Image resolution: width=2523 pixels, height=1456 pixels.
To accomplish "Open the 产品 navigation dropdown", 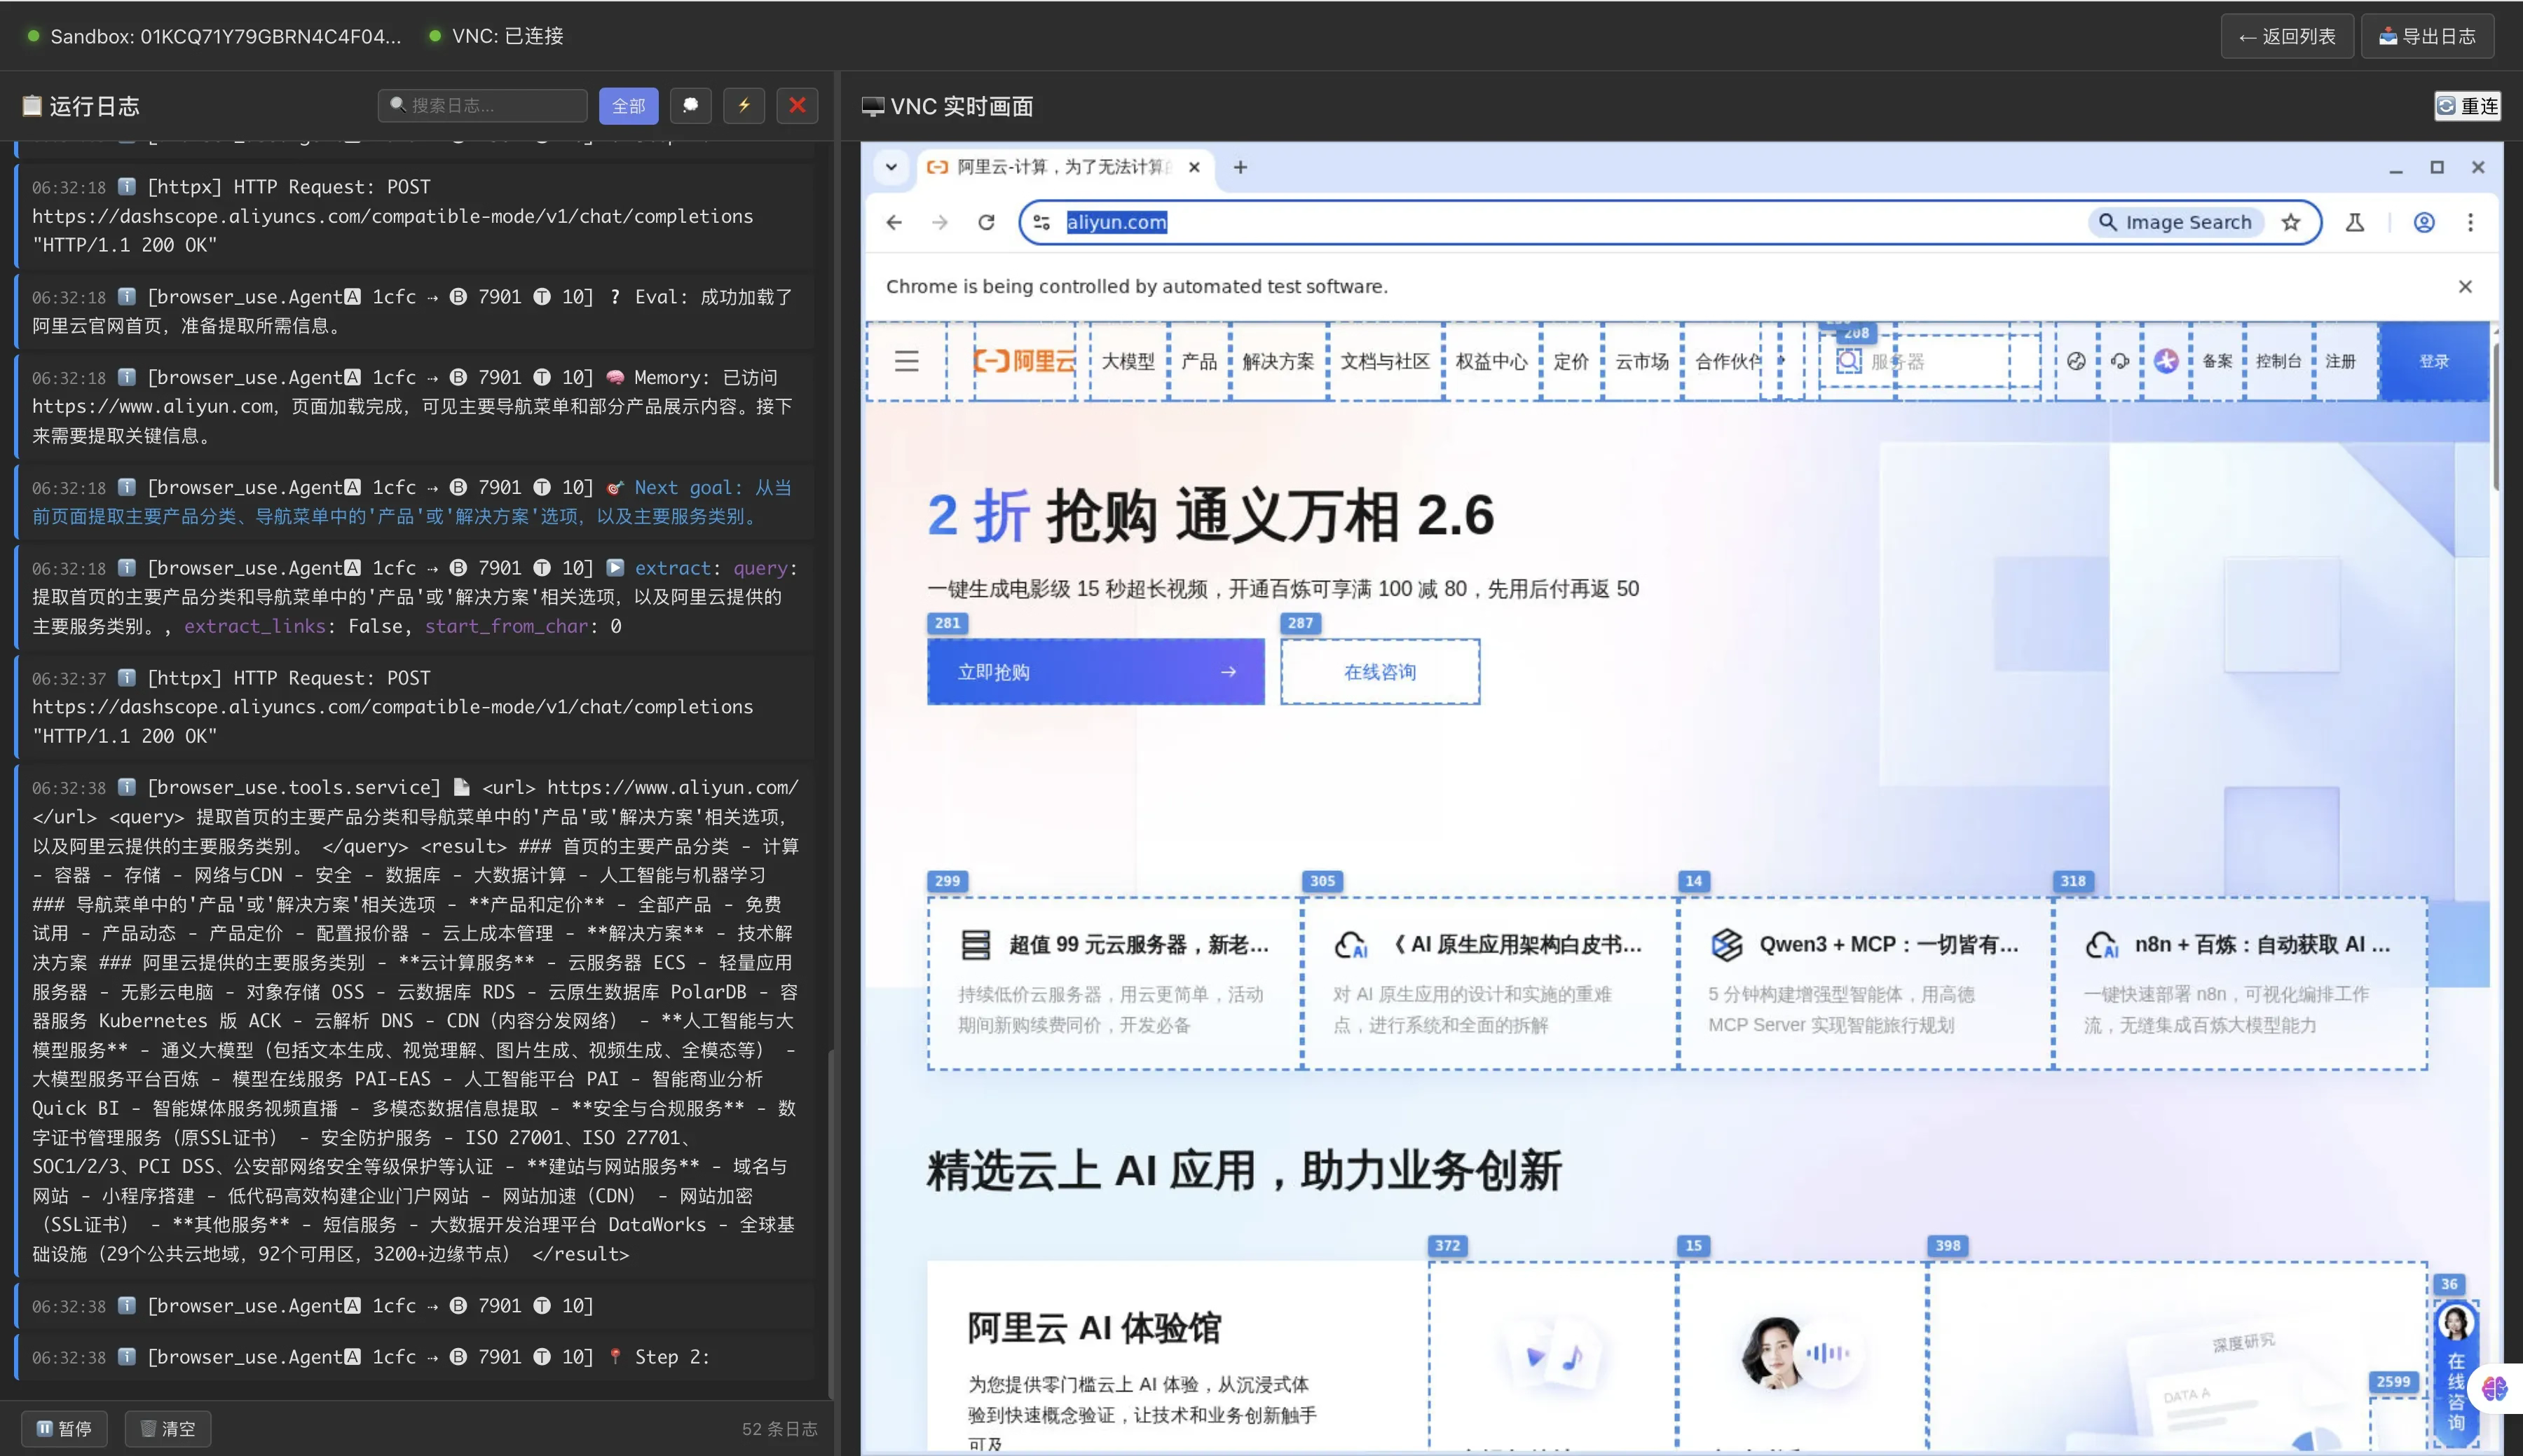I will (1198, 362).
